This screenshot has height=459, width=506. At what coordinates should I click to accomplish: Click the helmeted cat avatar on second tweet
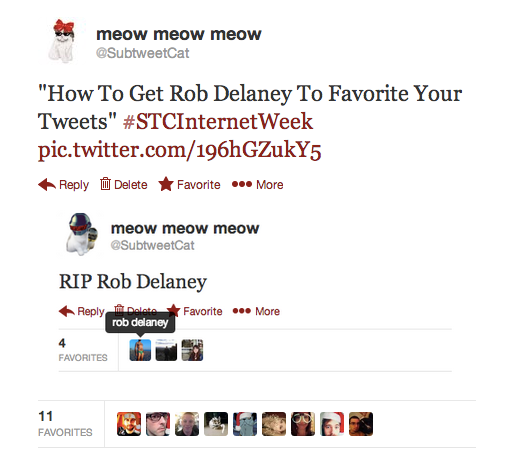click(82, 235)
